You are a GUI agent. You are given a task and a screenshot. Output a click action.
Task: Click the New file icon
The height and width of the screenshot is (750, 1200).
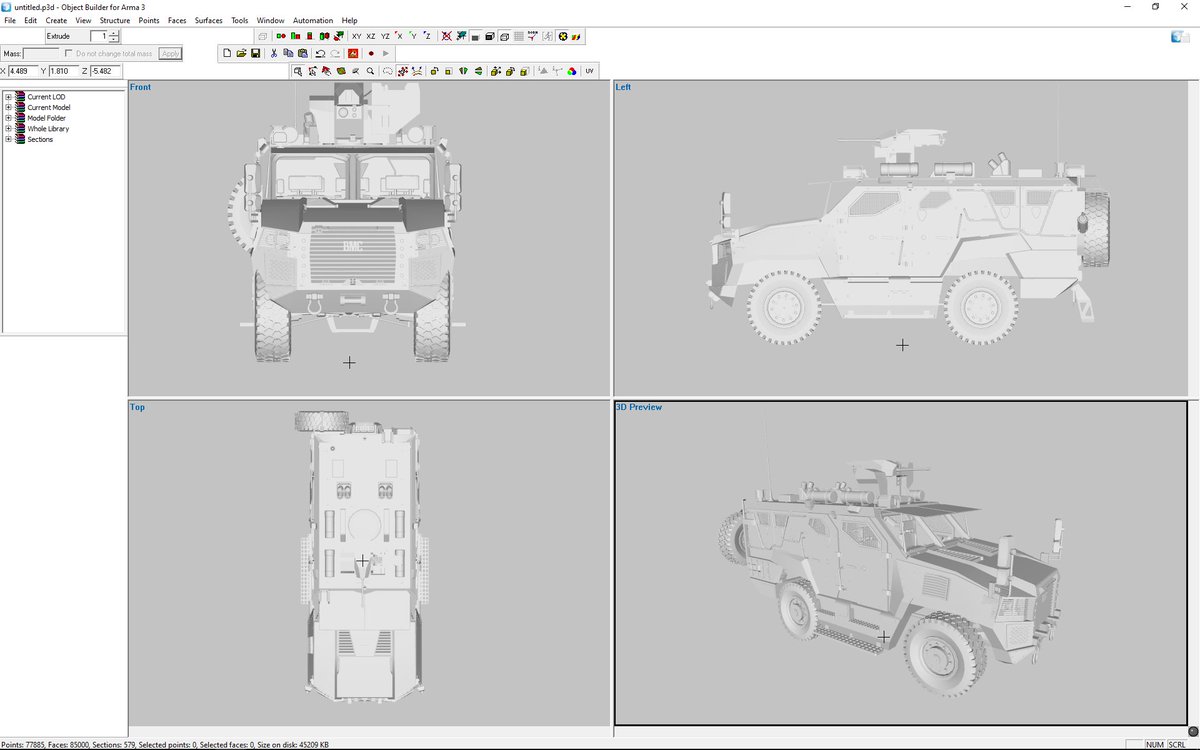[x=227, y=53]
